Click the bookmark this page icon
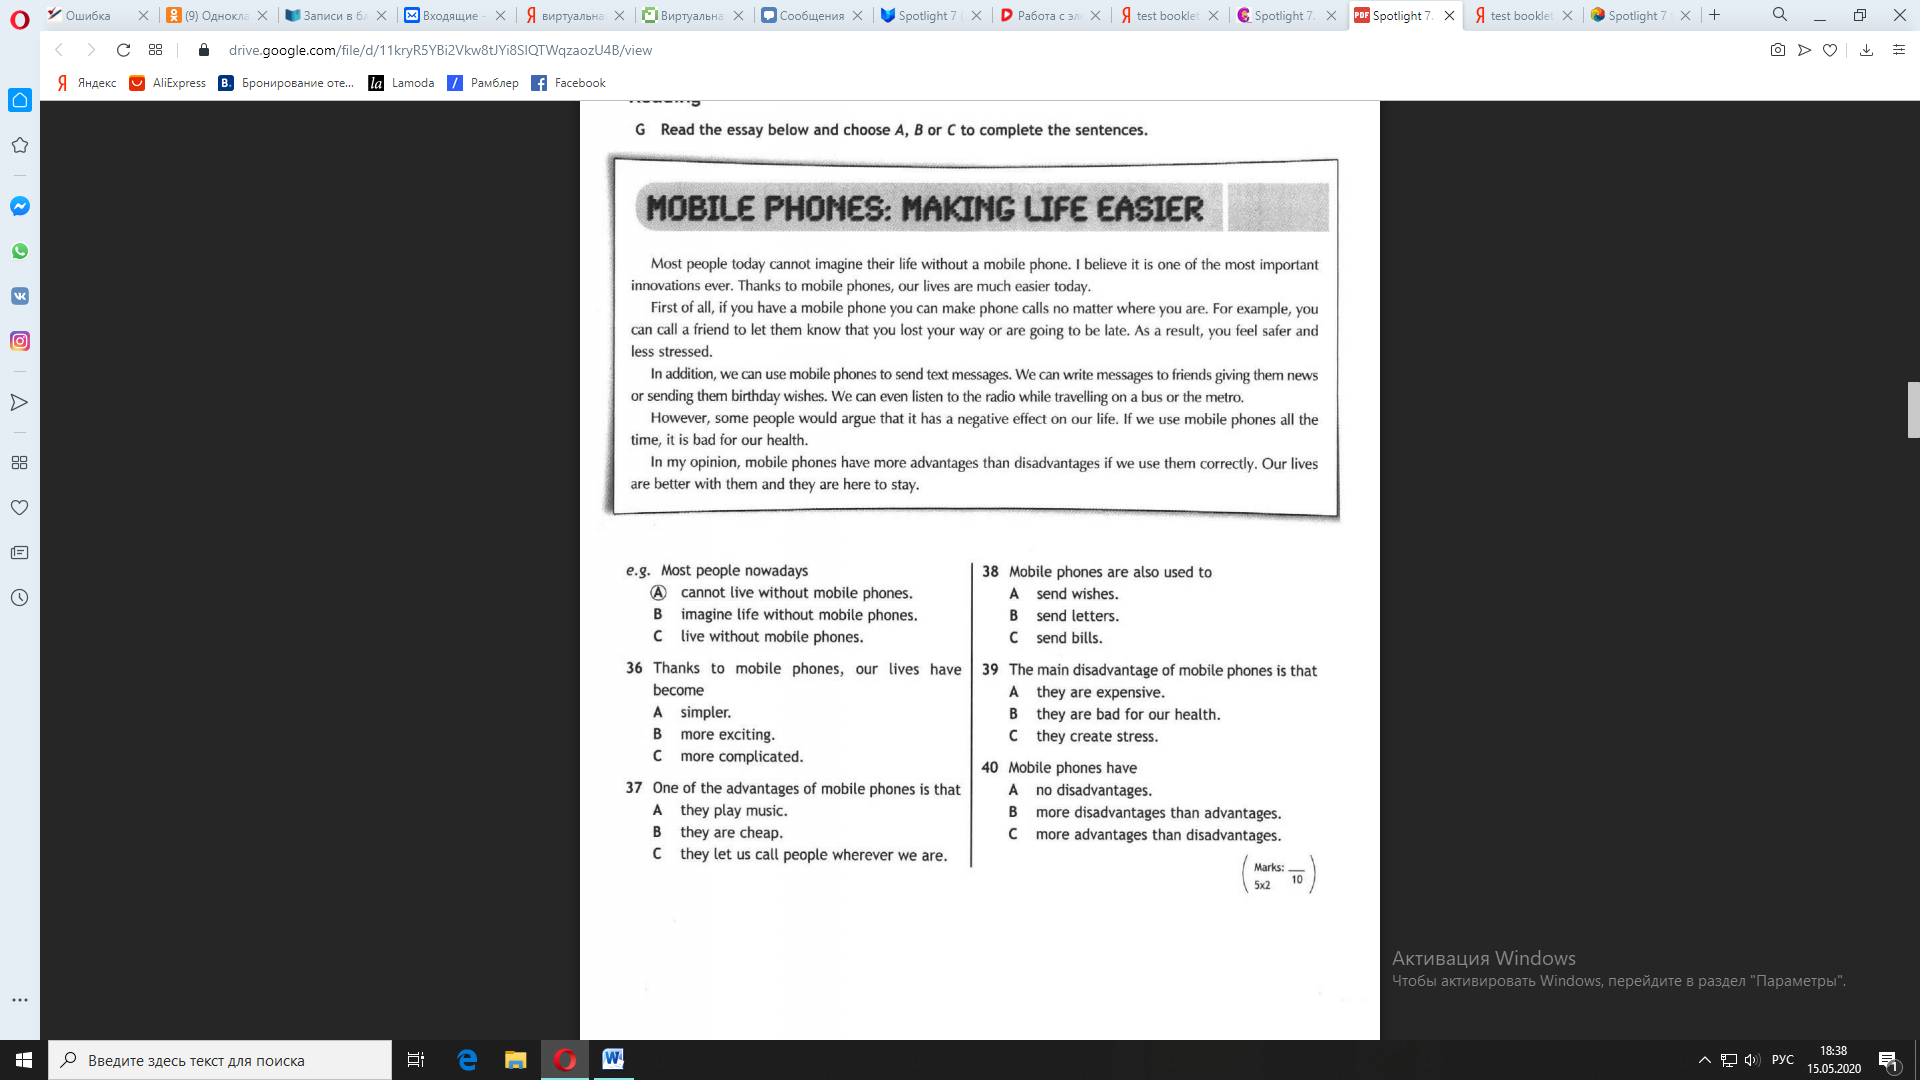Screen dimensions: 1920x1080 coord(1830,50)
